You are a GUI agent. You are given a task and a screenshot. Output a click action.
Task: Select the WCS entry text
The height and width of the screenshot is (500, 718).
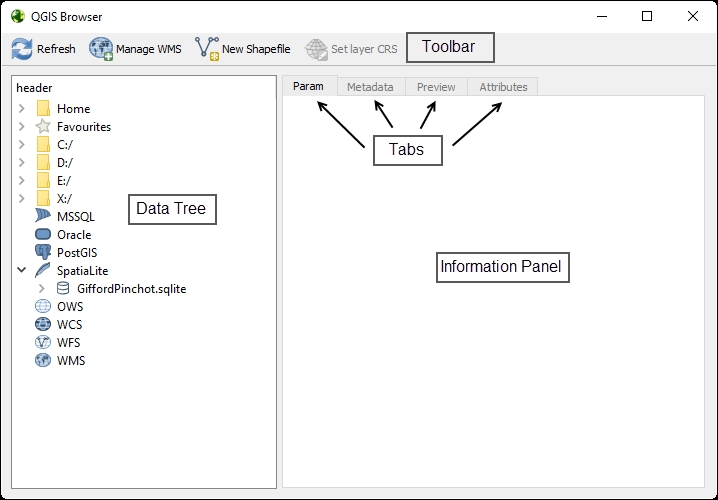coord(70,325)
